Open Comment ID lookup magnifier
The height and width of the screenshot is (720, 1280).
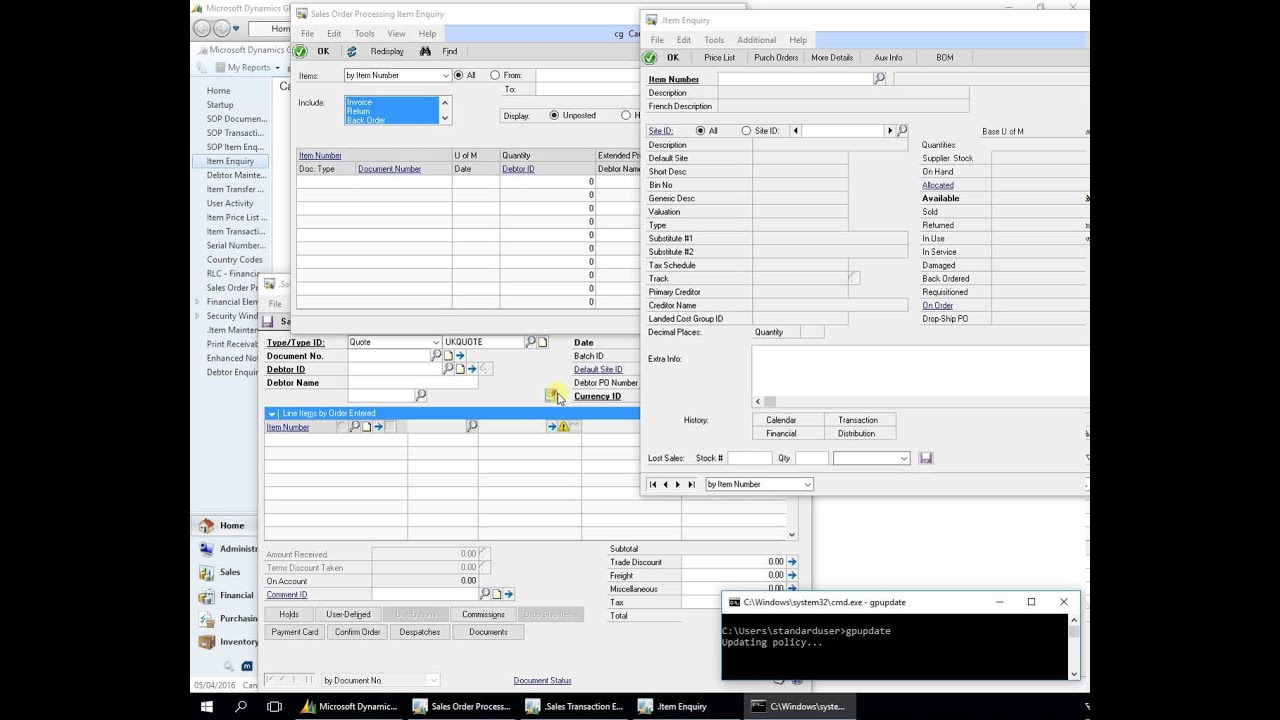485,594
